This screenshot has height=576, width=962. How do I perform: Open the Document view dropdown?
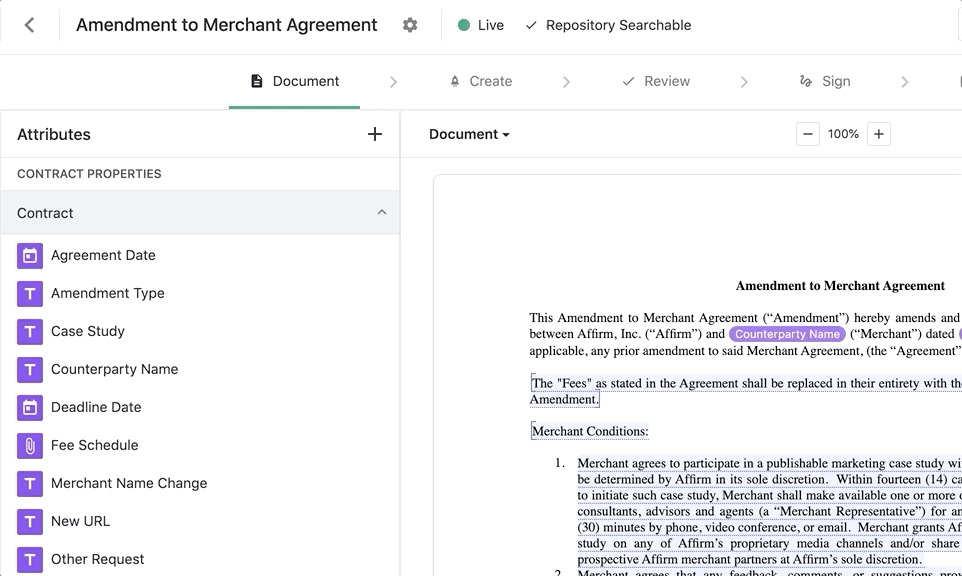coord(469,134)
